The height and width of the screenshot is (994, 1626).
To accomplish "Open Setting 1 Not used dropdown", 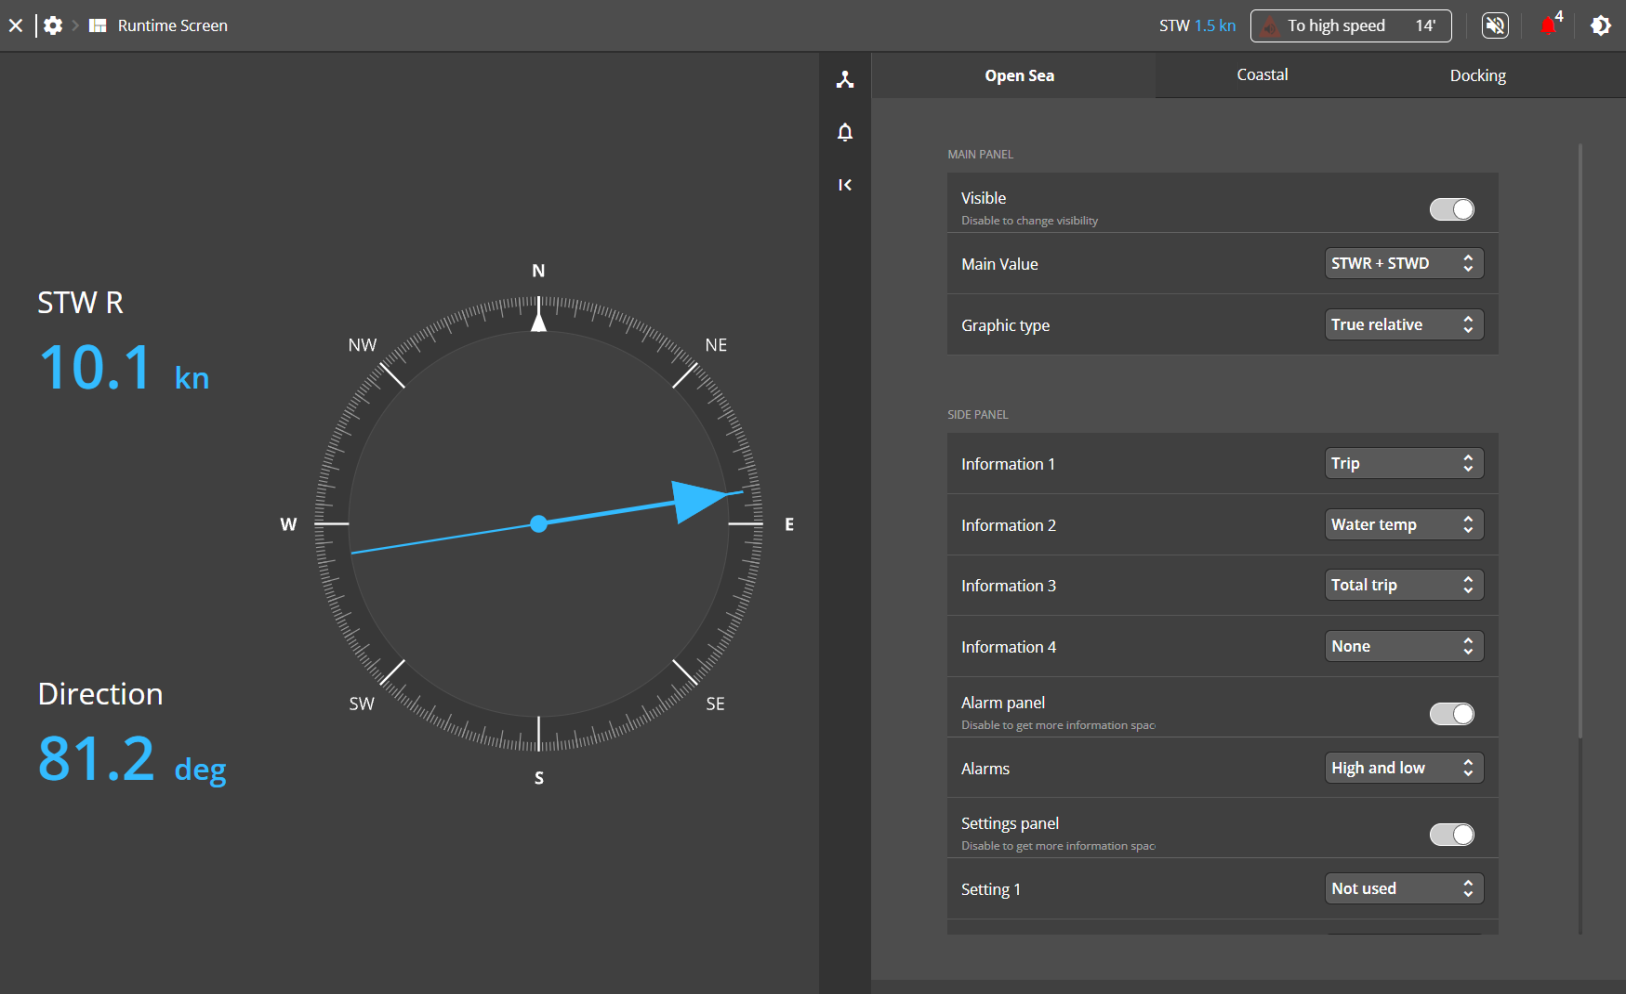I will (1404, 889).
